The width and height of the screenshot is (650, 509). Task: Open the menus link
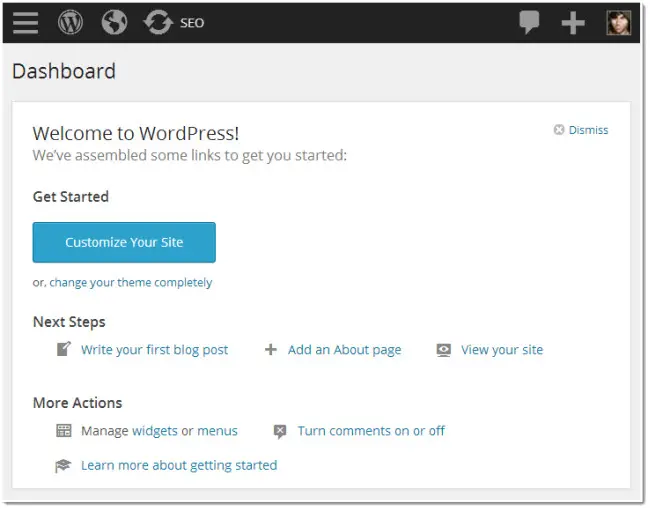(217, 431)
